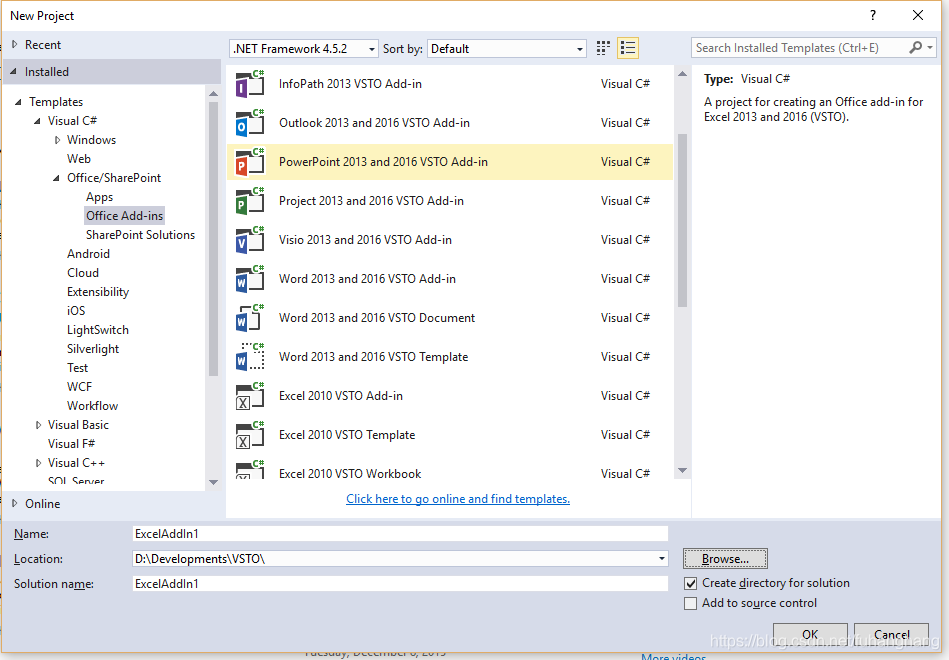Screen dimensions: 949x660
Task: Select the InfoPath 2013 VSTO Add-in icon
Action: click(249, 84)
